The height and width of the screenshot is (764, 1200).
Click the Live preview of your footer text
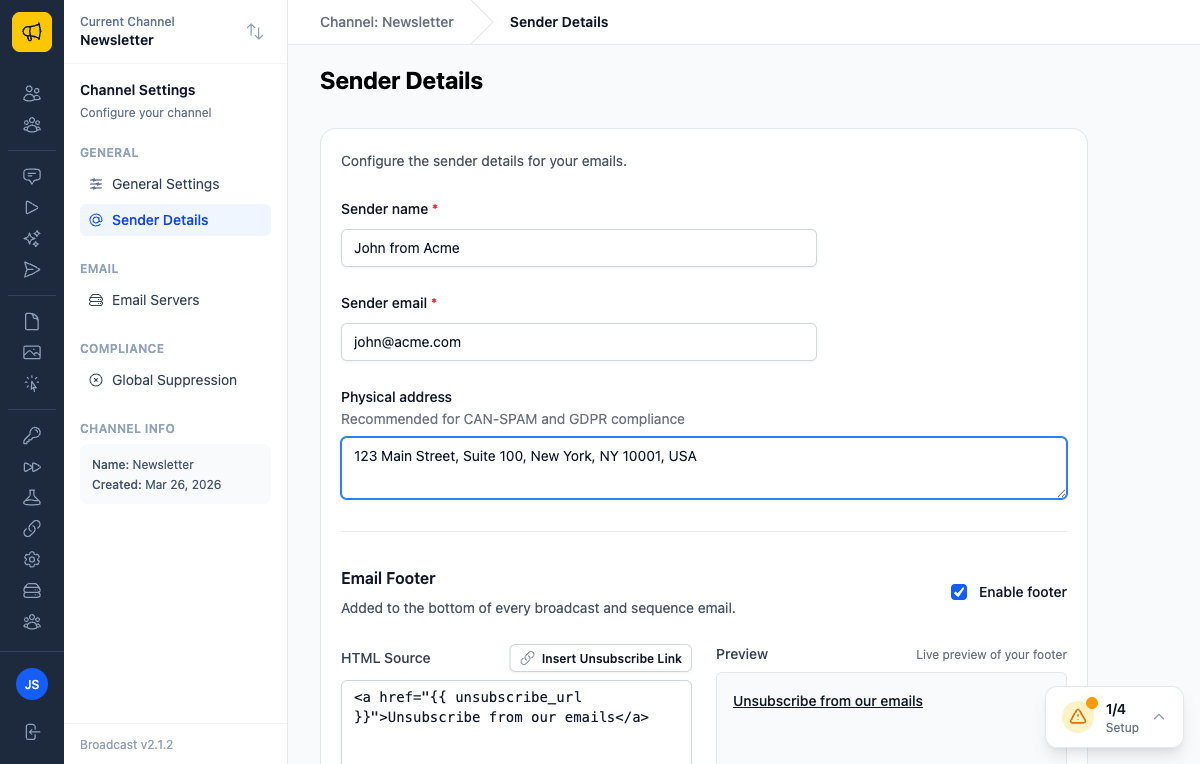tap(991, 655)
